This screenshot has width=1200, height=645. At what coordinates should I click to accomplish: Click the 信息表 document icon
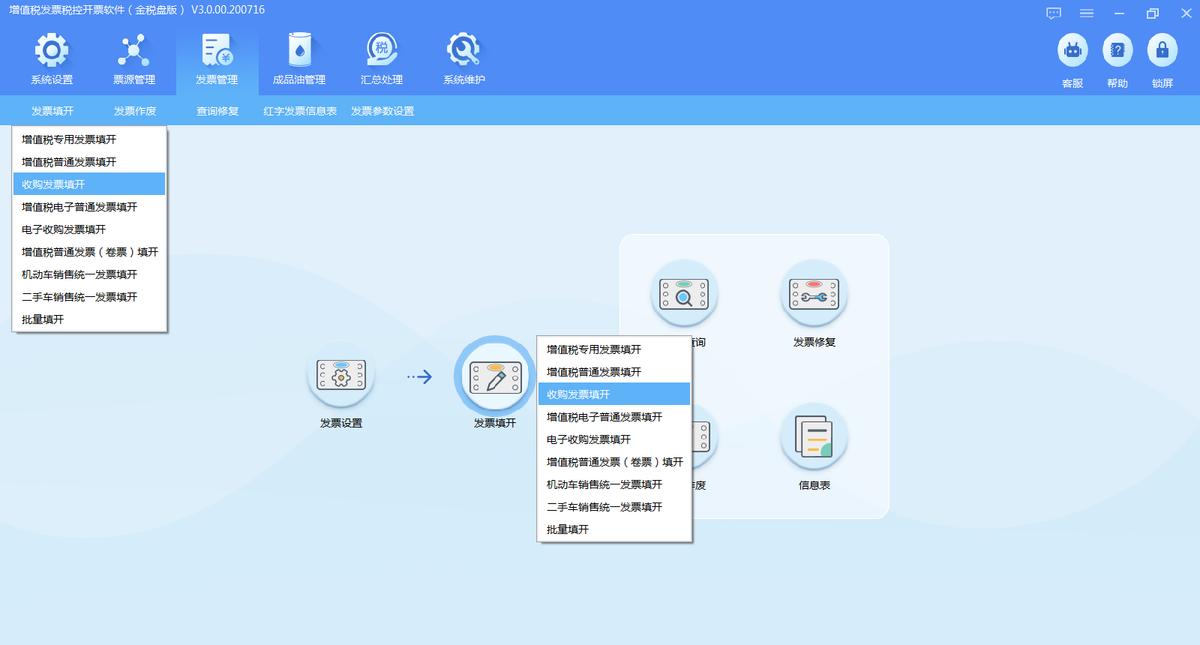click(x=814, y=437)
